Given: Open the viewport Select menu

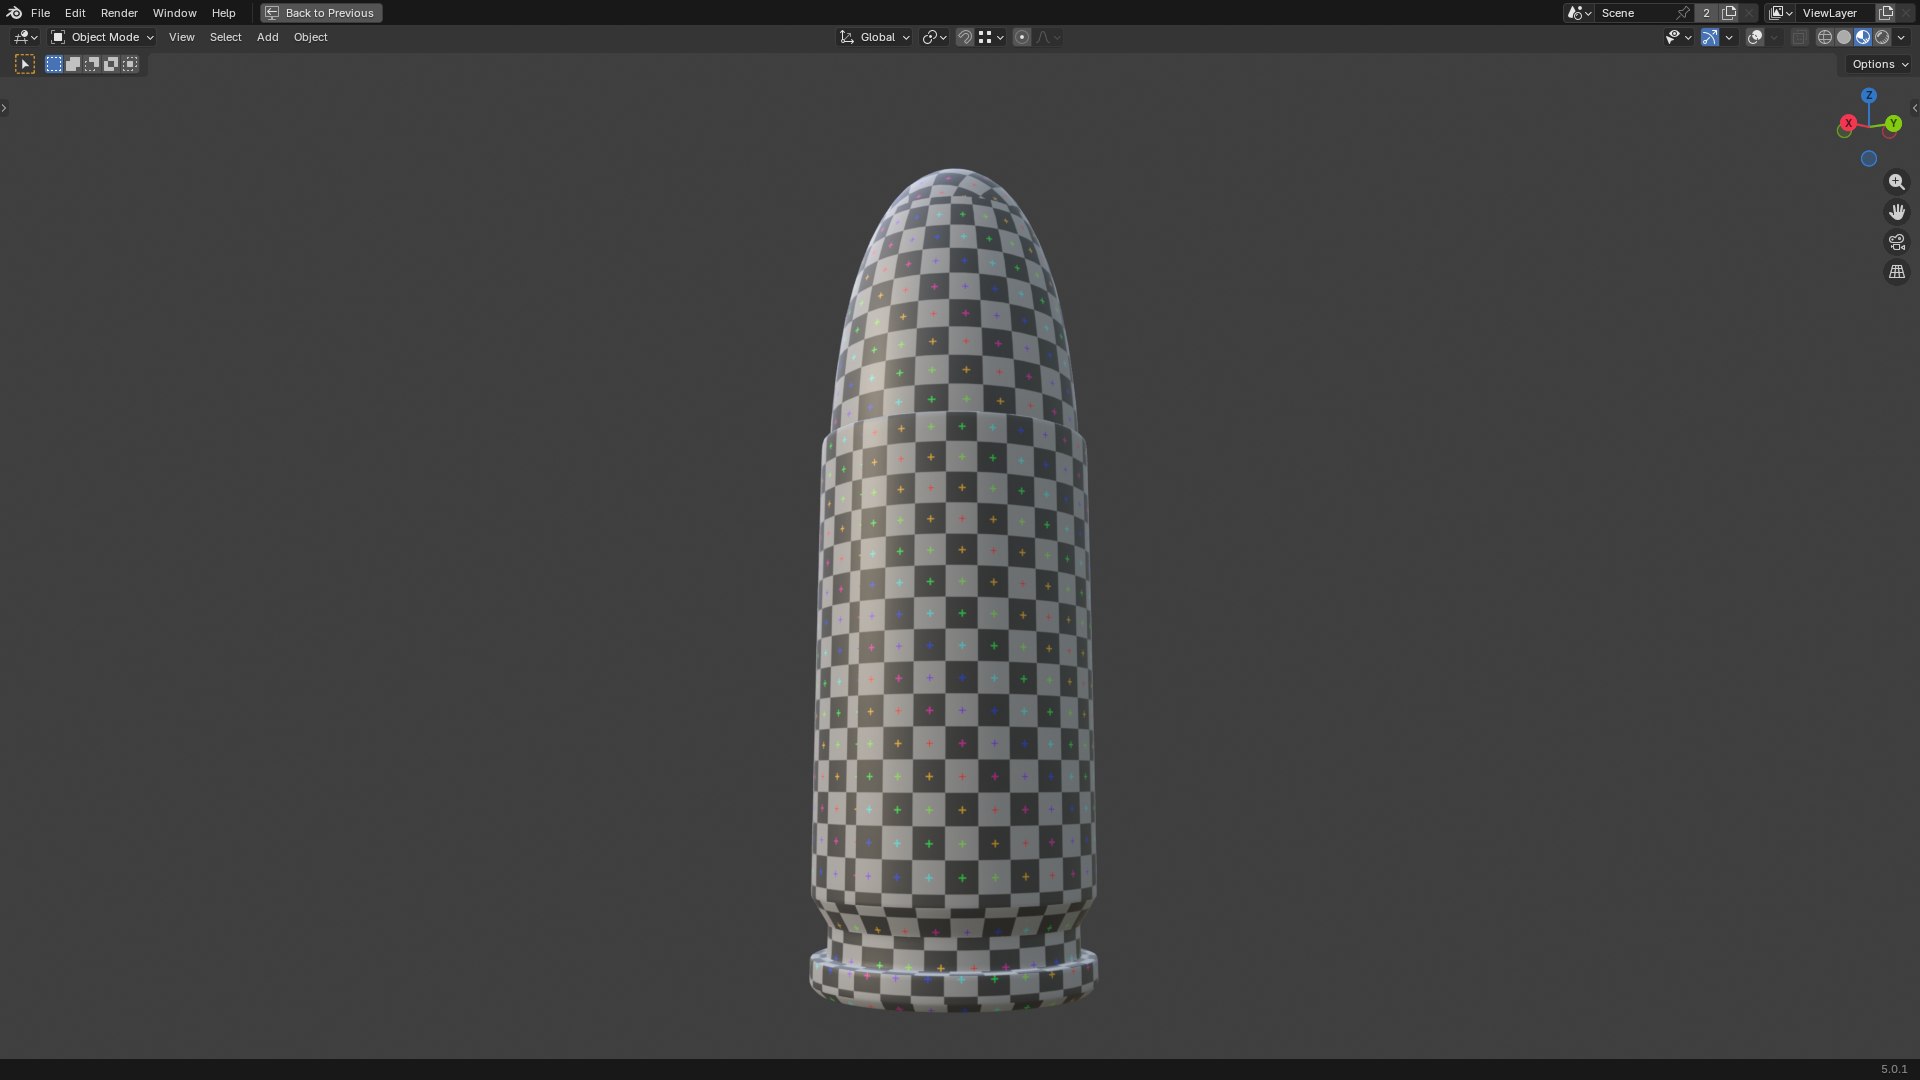Looking at the screenshot, I should point(225,37).
